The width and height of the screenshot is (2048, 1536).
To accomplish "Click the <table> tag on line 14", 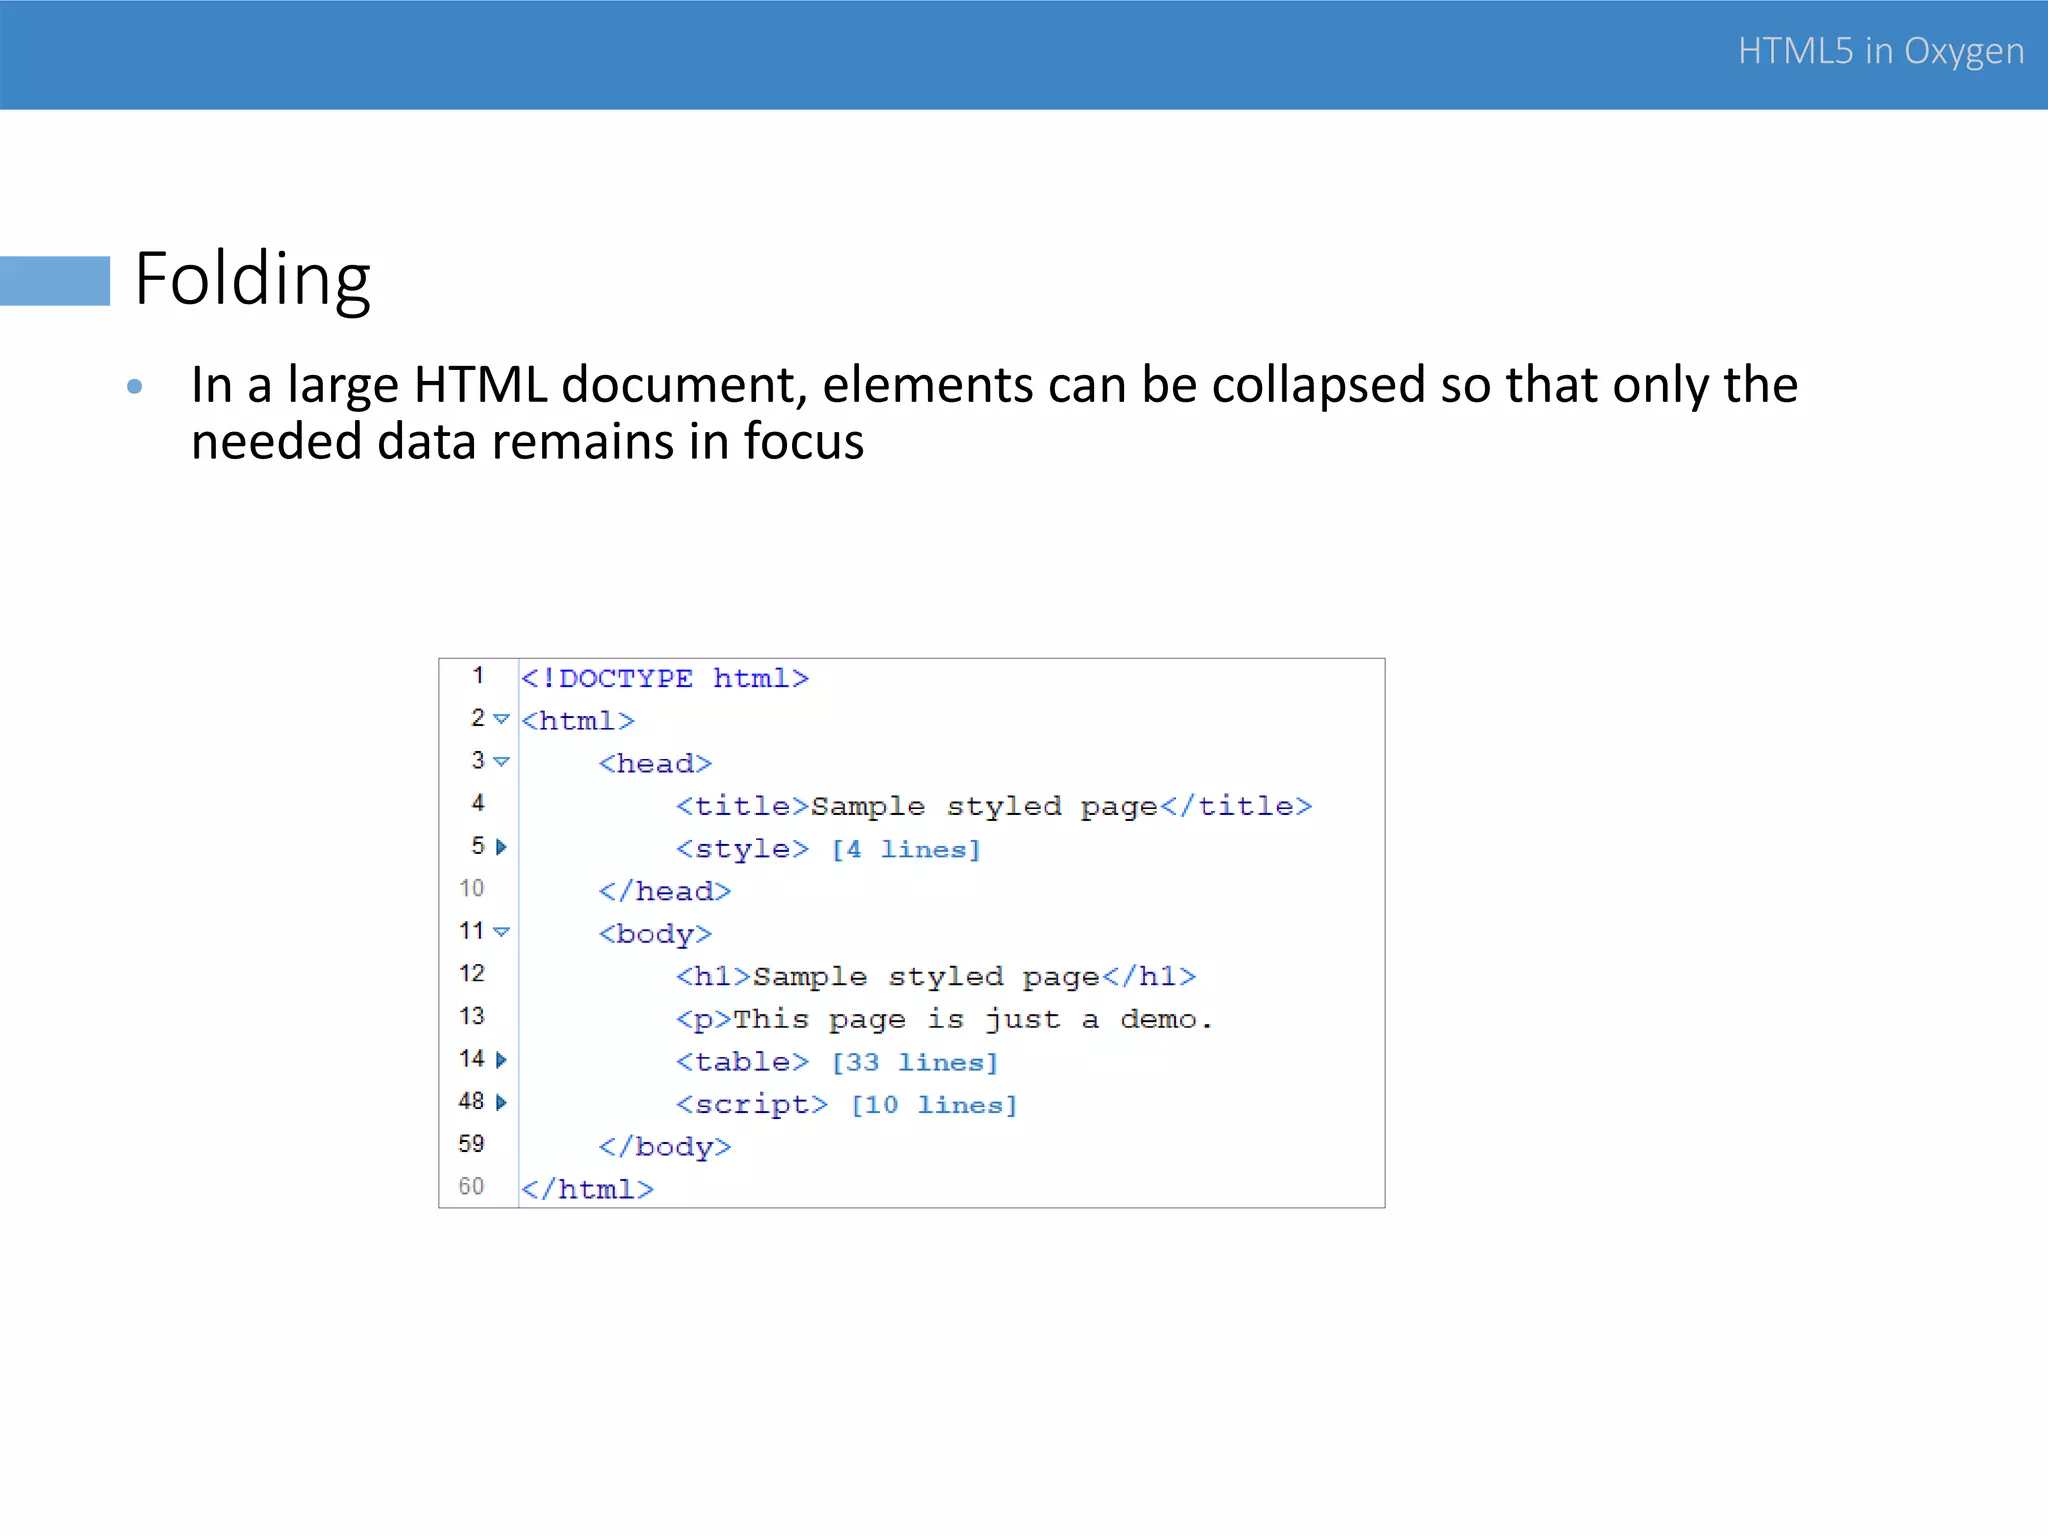I will click(742, 1062).
